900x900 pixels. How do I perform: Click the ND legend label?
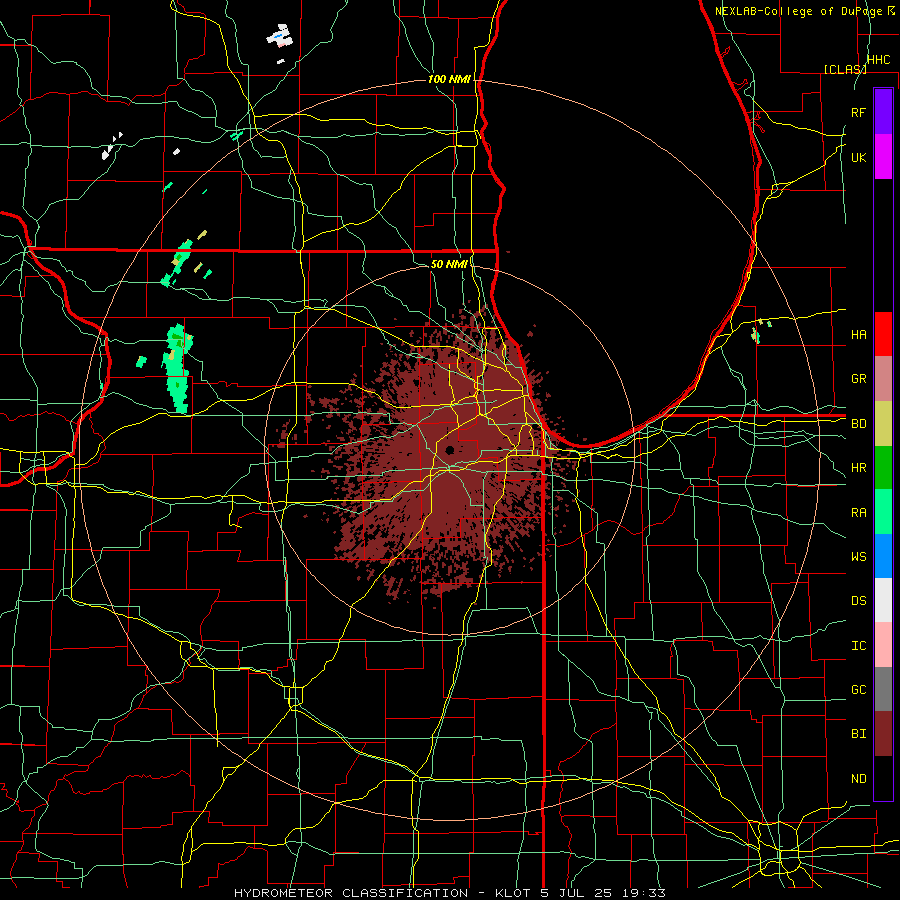pos(858,779)
